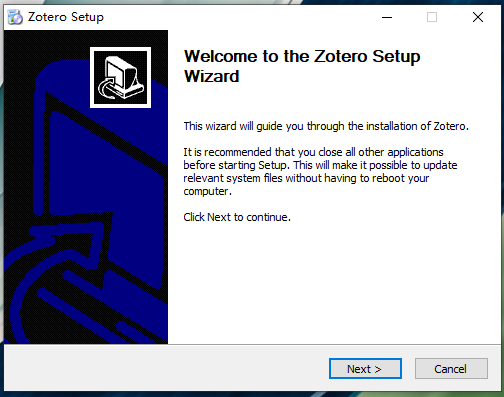
Task: Click the "relevant system files" text line
Action: tap(306, 178)
